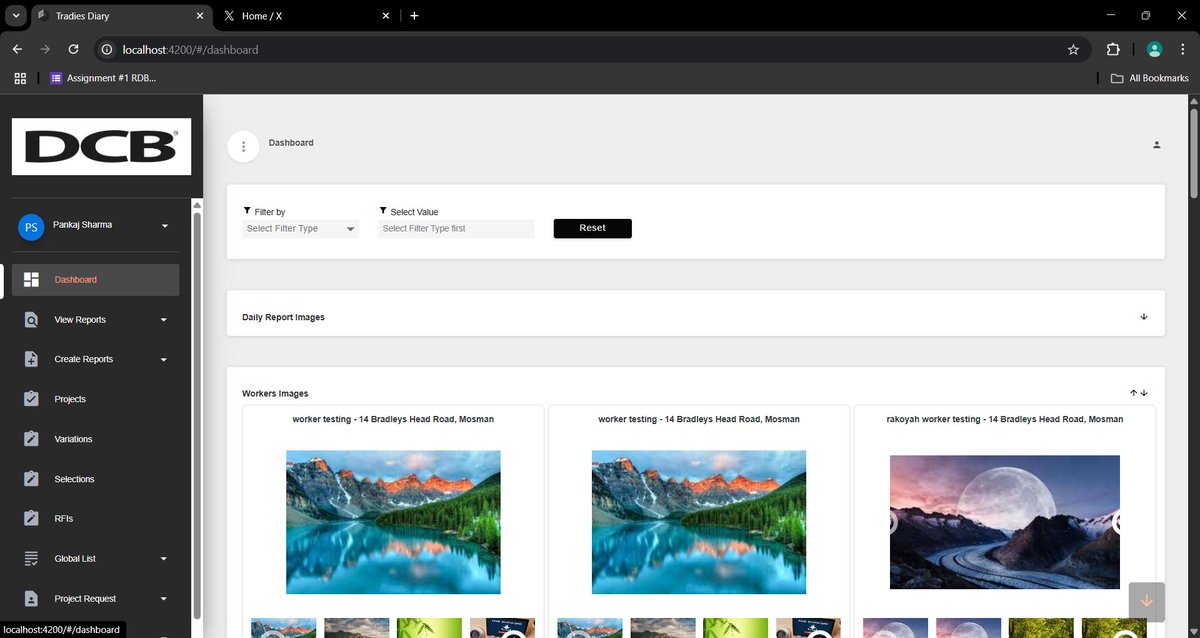Switch to the Tradies Diary browser tab

[x=123, y=16]
